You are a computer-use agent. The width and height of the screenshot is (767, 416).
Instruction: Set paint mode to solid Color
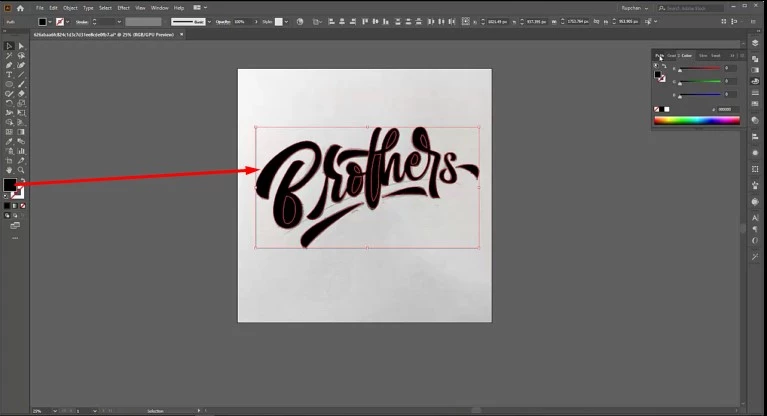[x=7, y=206]
